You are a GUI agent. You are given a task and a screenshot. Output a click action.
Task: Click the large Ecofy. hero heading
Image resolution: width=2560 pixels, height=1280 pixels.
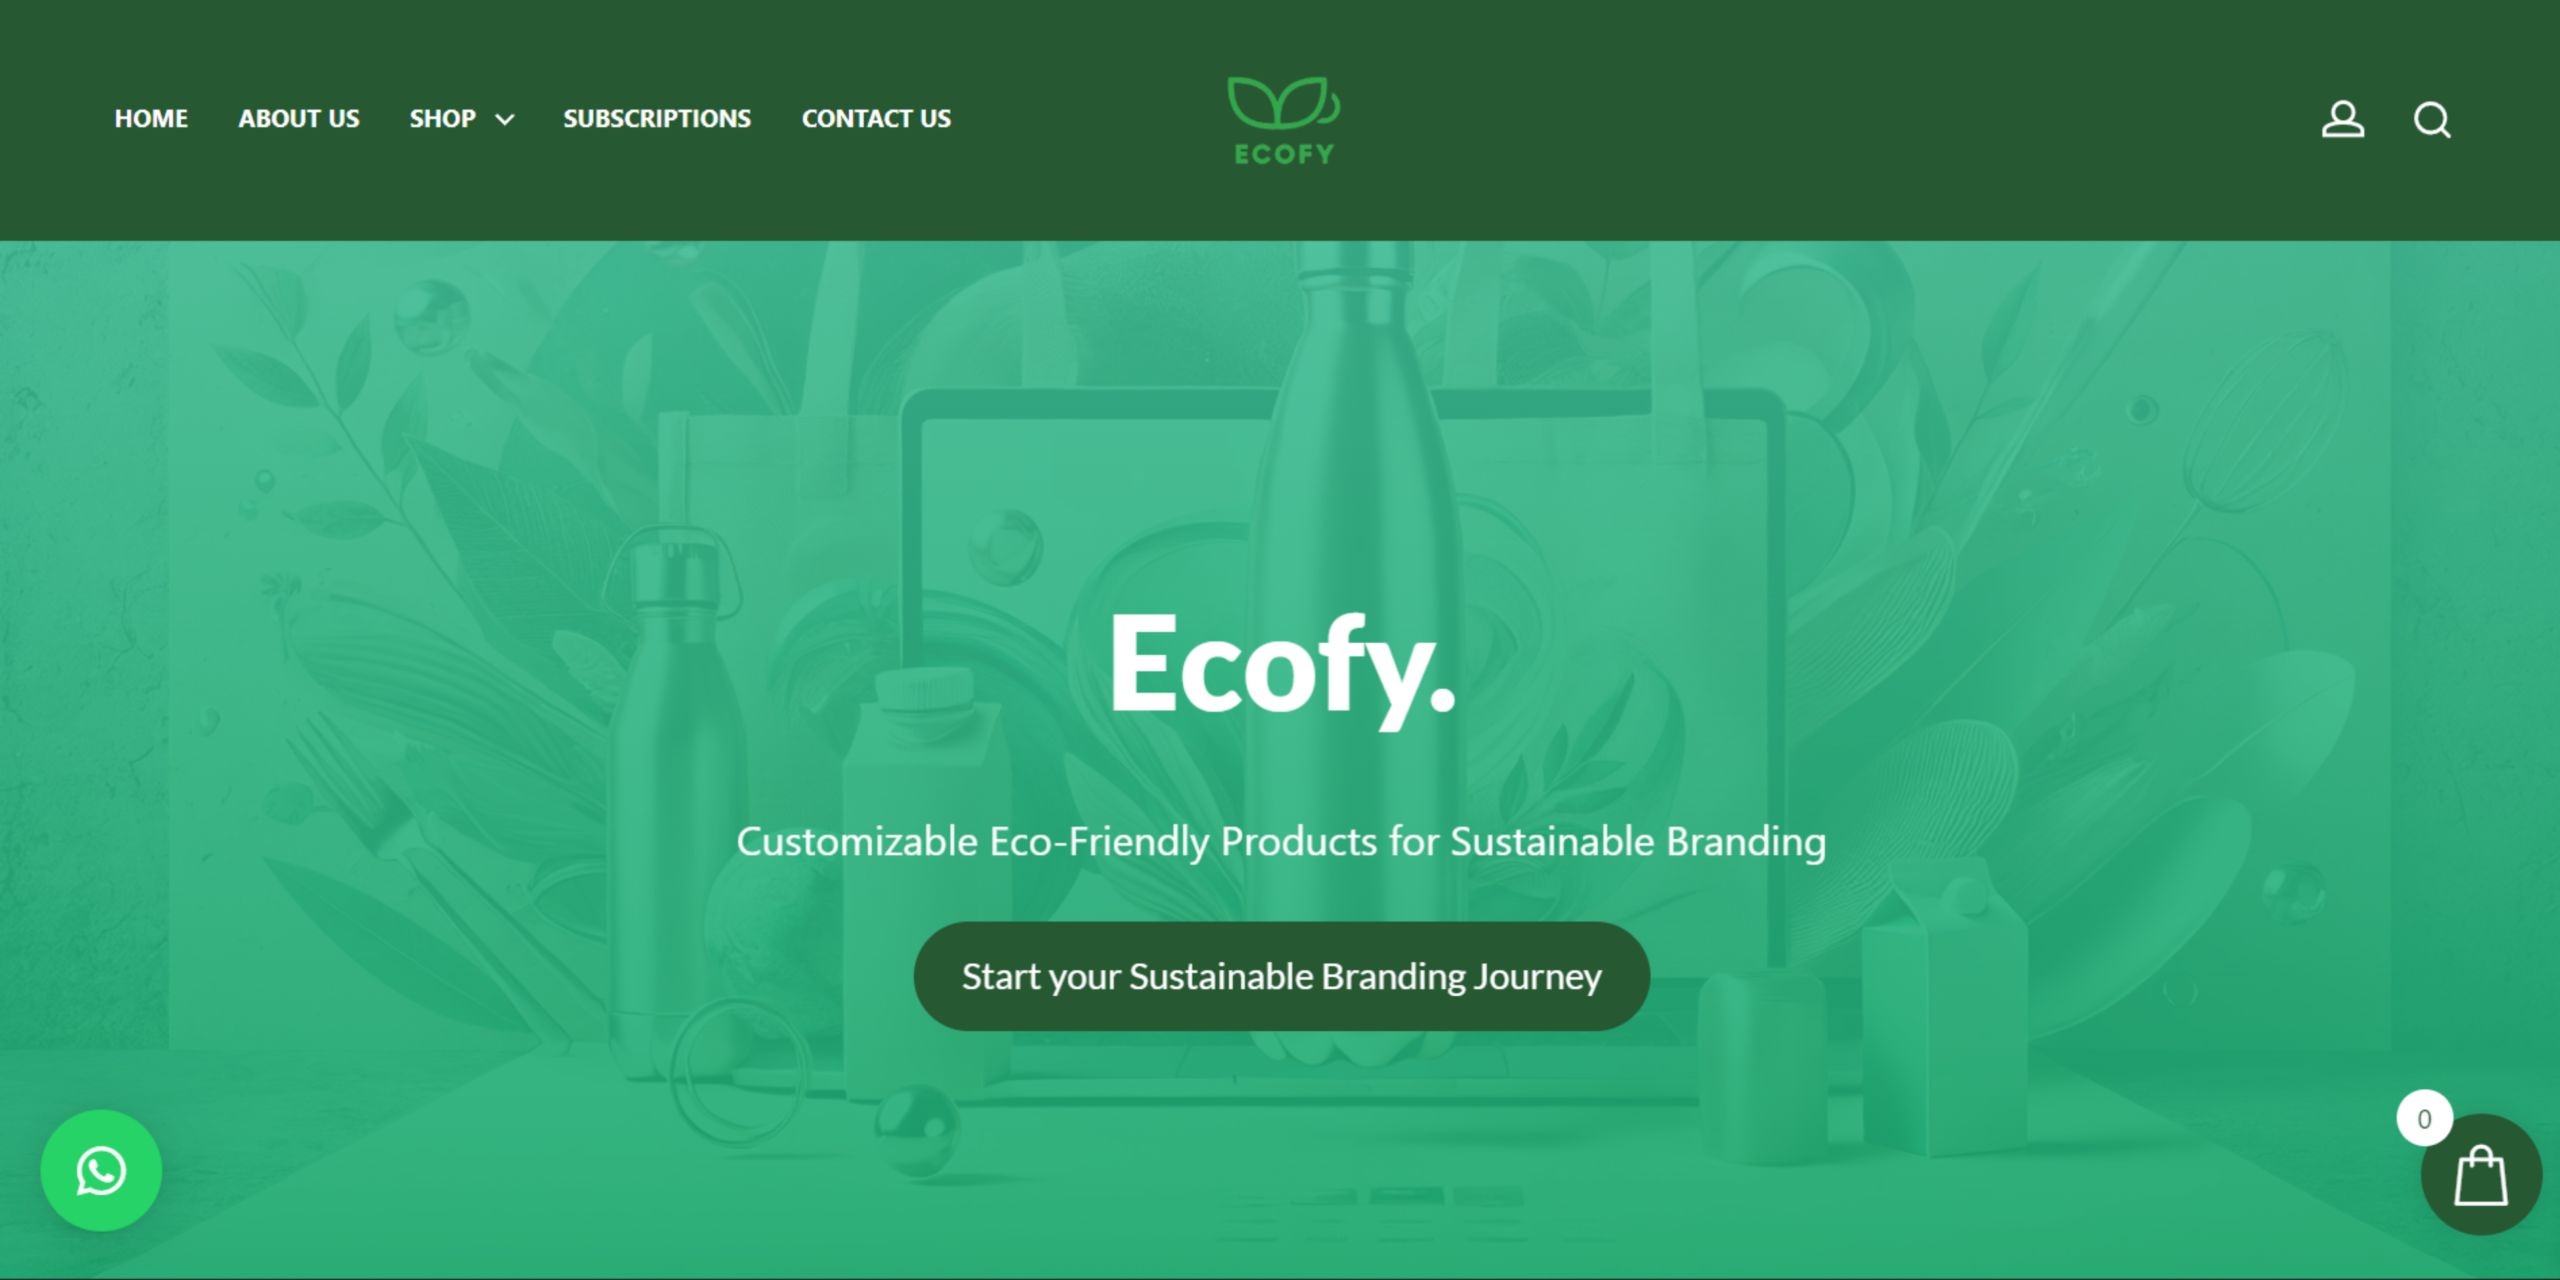click(x=1281, y=665)
